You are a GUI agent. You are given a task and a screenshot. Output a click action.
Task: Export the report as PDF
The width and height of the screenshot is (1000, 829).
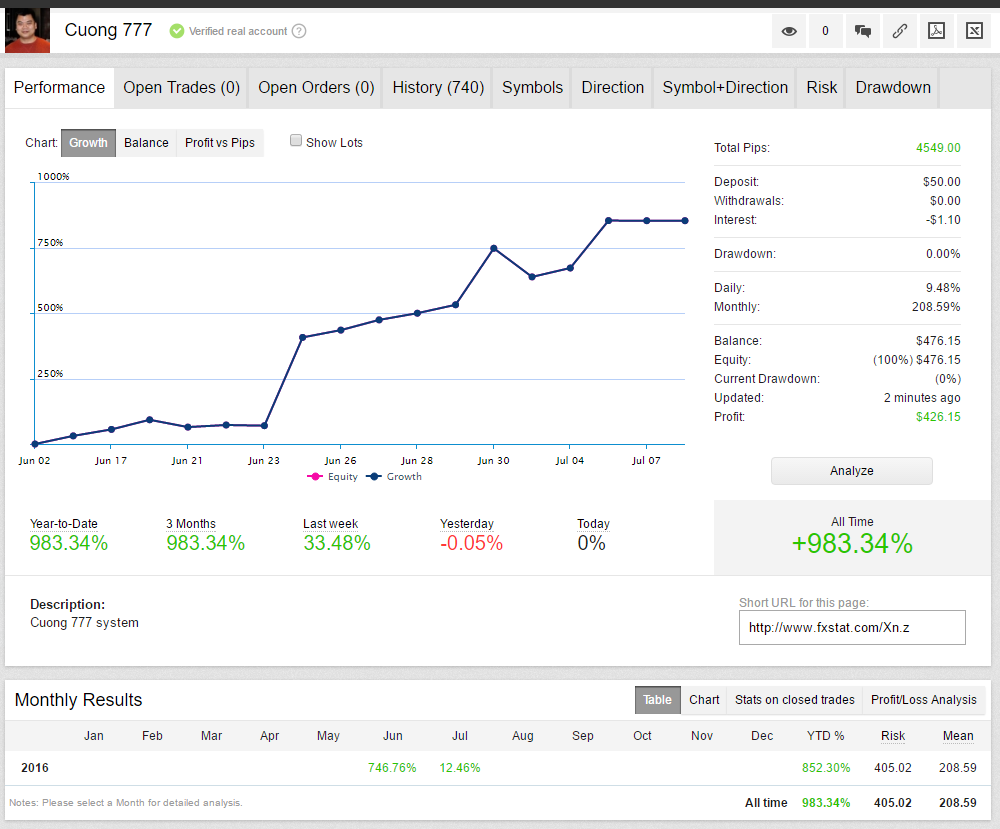936,31
